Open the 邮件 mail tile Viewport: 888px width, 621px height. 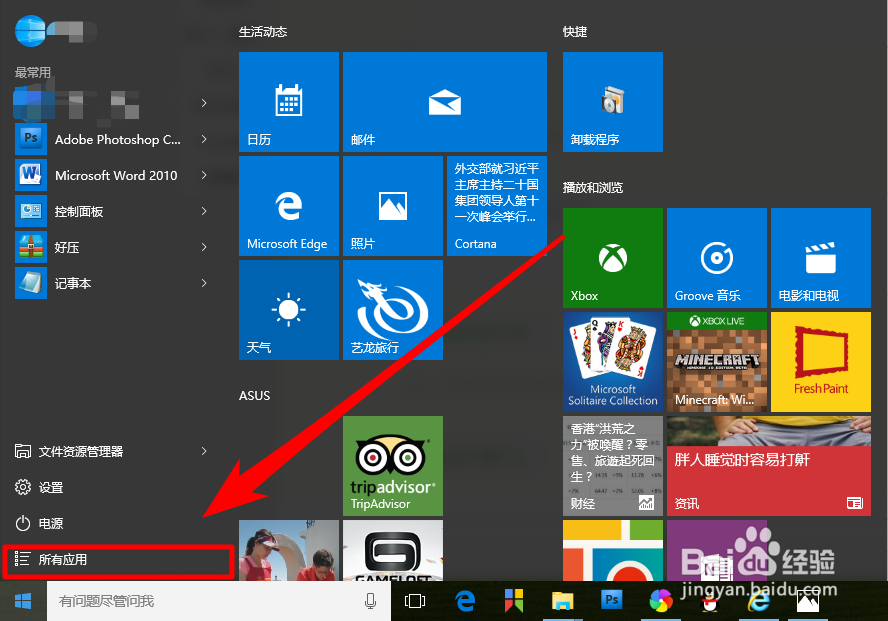click(444, 101)
